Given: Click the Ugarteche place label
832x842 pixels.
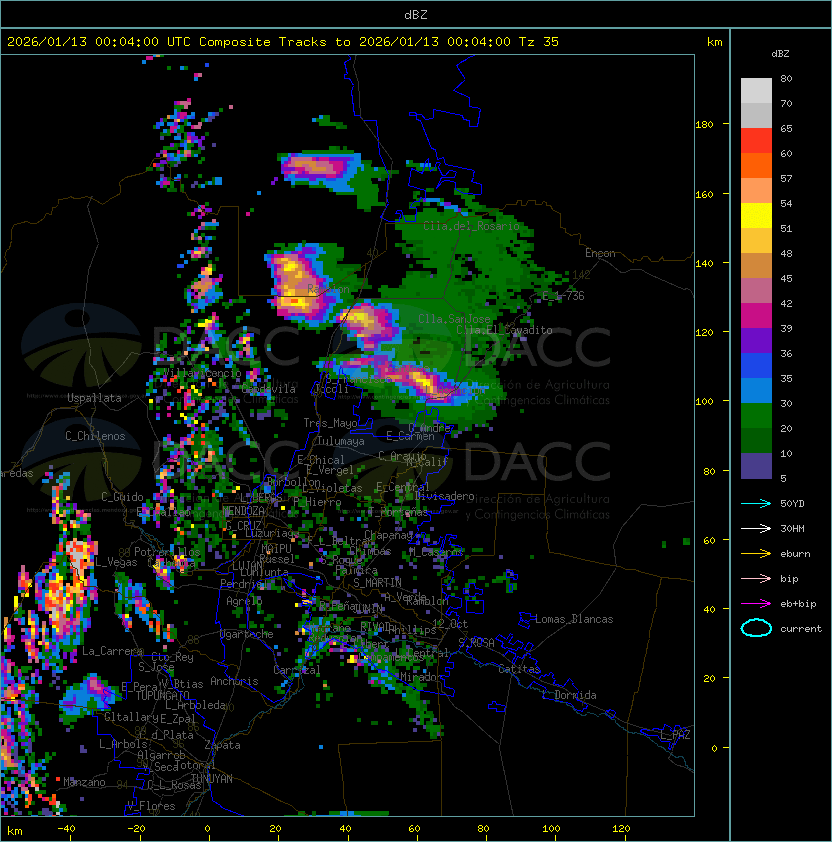Looking at the screenshot, I should point(247,634).
